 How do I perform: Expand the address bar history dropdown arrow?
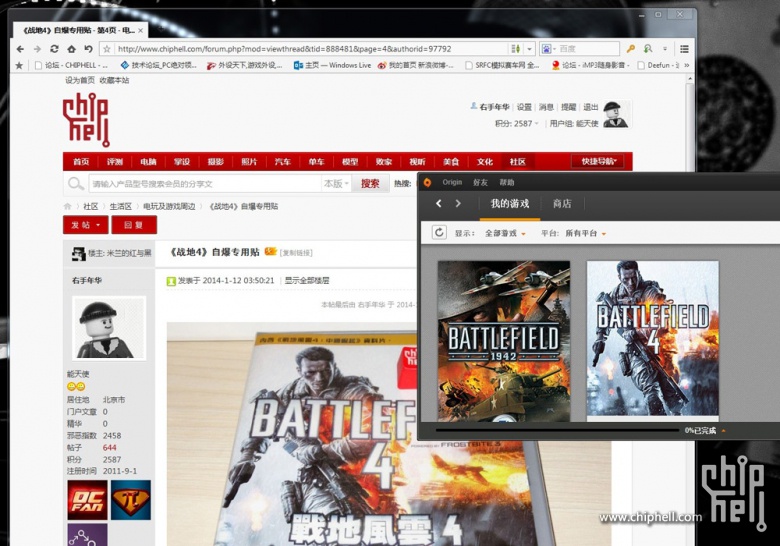pyautogui.click(x=529, y=49)
